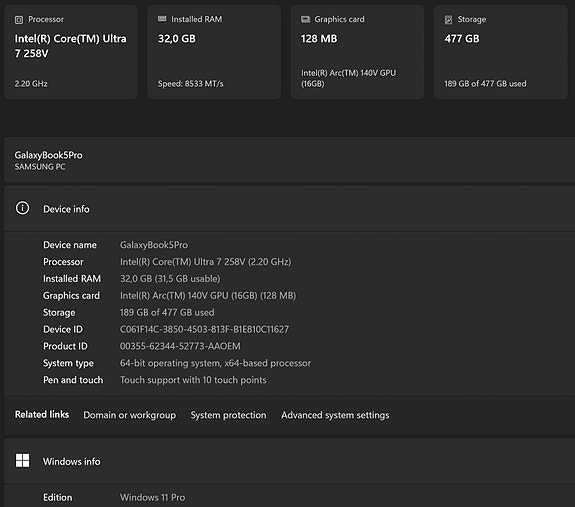Select the SAMSUNG PC text
The height and width of the screenshot is (507, 575).
point(40,167)
